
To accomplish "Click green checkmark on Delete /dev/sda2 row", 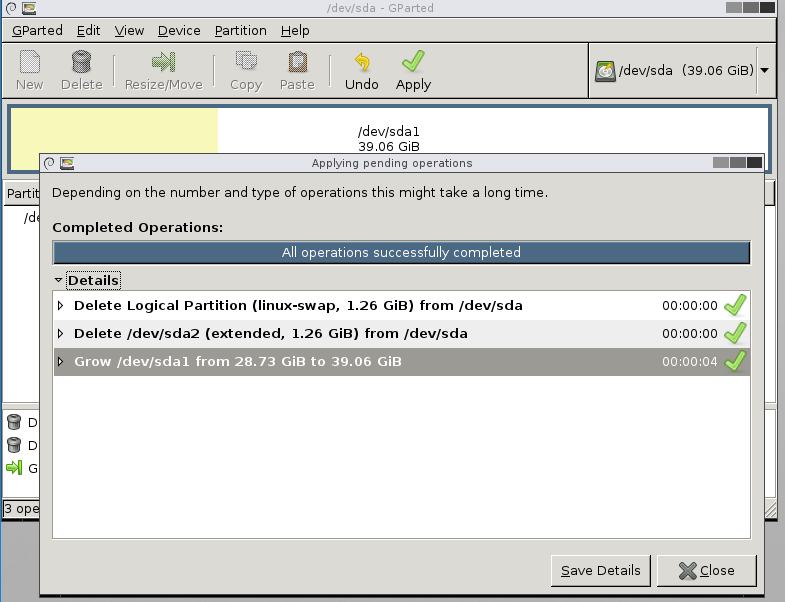I will click(735, 333).
